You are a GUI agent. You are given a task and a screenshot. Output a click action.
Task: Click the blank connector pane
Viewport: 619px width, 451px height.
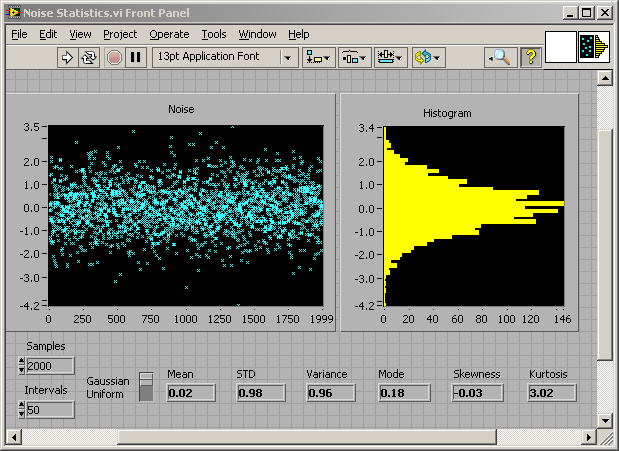(x=561, y=47)
